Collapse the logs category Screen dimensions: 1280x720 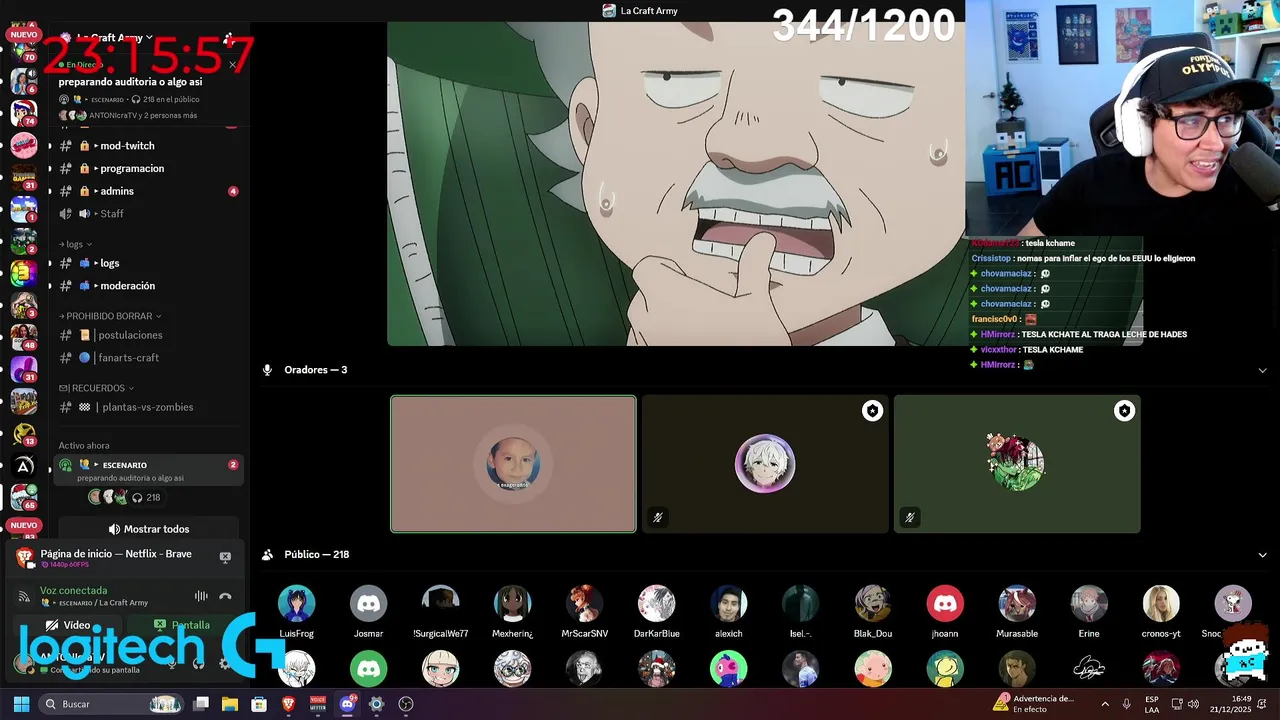click(75, 244)
